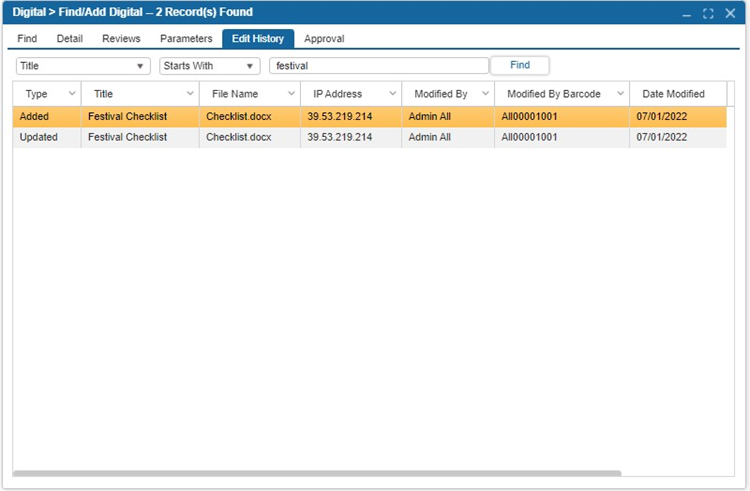
Task: Open the Modified By column chevron
Action: pos(485,93)
